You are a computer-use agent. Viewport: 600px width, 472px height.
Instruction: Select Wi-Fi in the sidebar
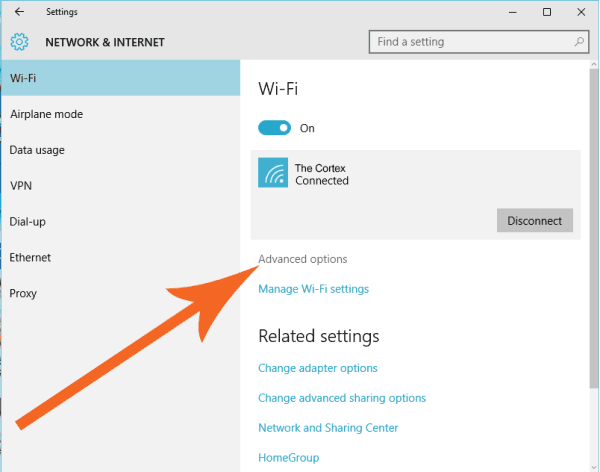(121, 78)
